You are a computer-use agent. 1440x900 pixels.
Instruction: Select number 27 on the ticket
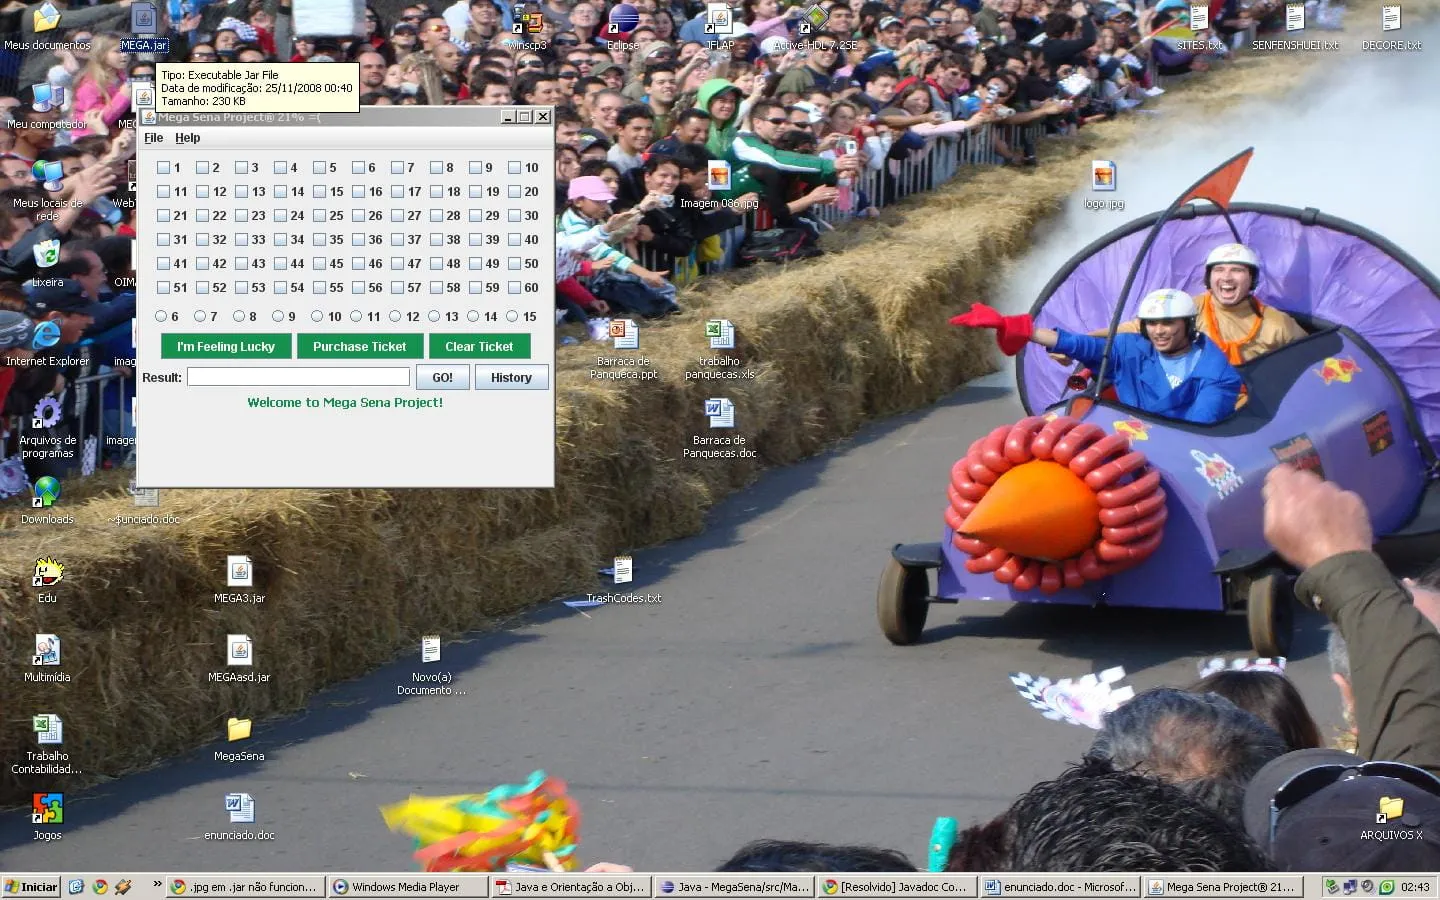click(398, 216)
